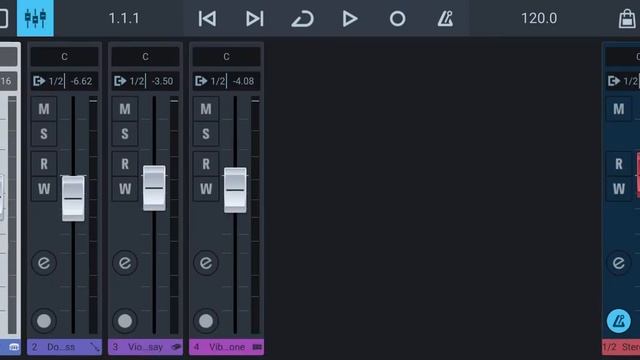Enable Write automation on track 3

point(125,189)
